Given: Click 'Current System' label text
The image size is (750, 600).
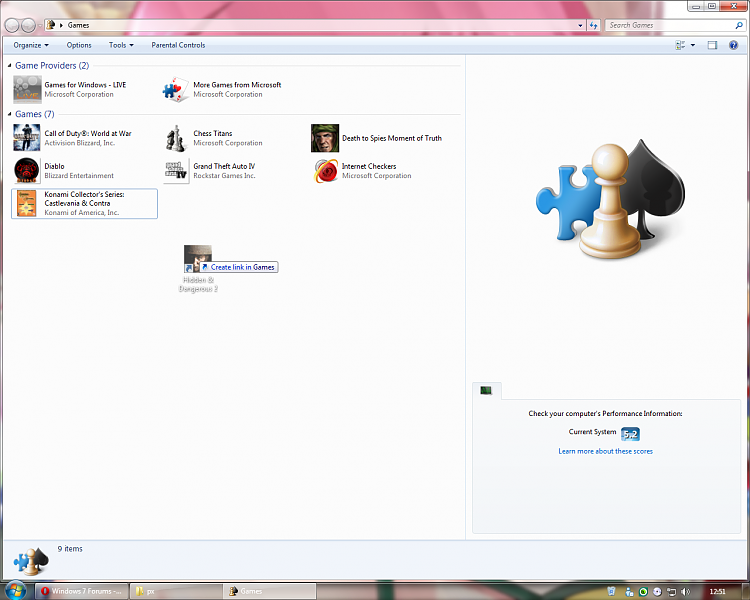Looking at the screenshot, I should (593, 432).
